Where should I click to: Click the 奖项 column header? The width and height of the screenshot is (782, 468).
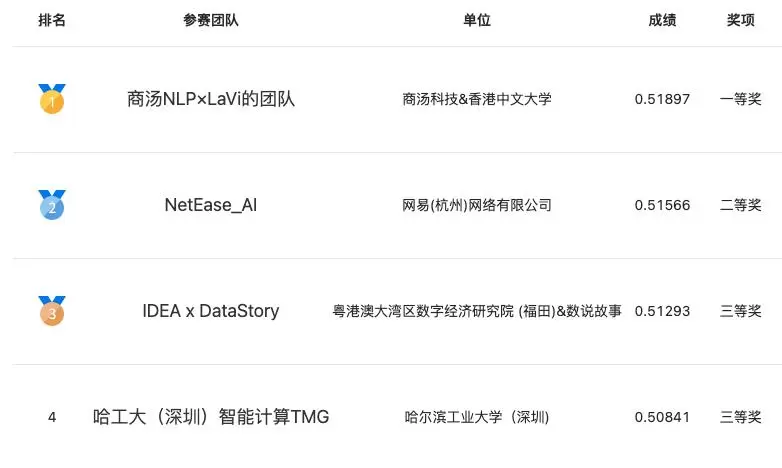[741, 21]
